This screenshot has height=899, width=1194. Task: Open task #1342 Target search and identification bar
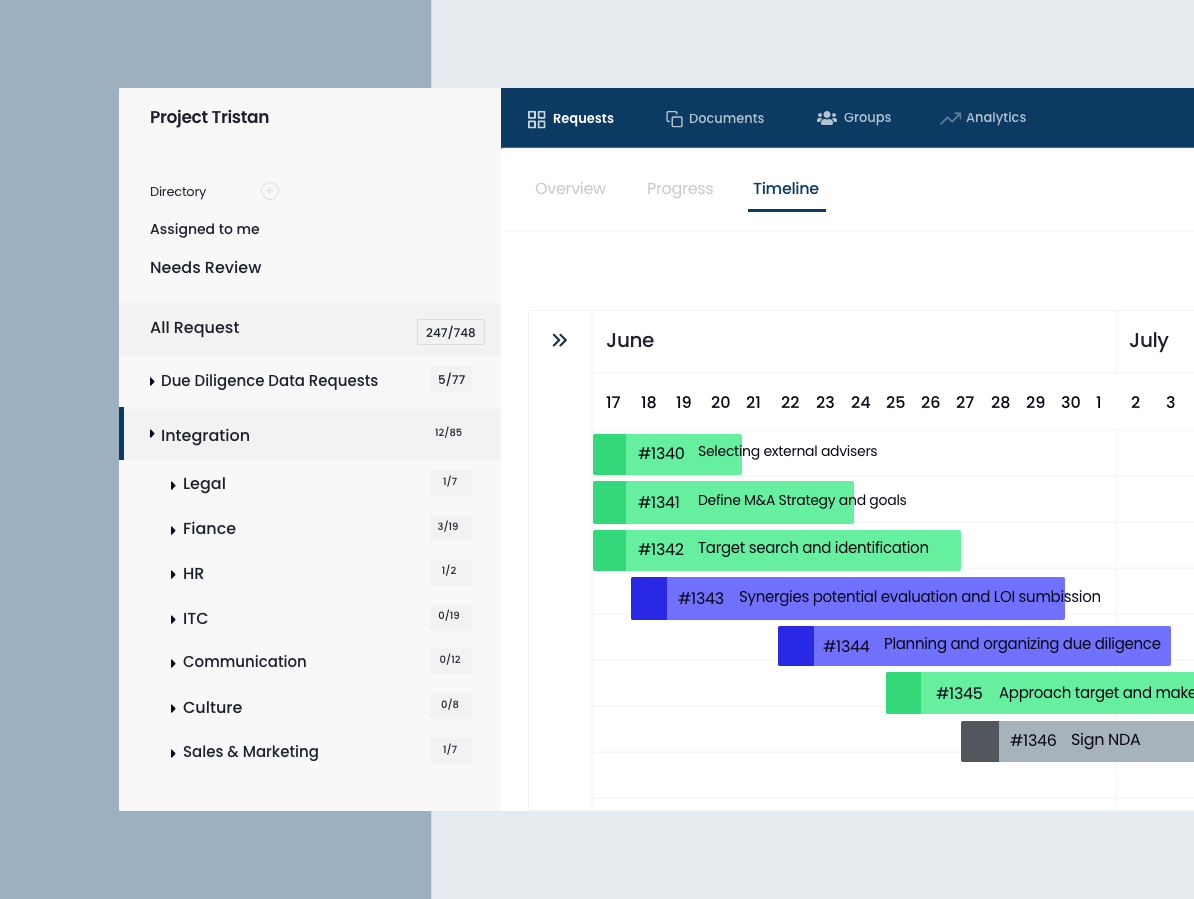[x=812, y=549]
